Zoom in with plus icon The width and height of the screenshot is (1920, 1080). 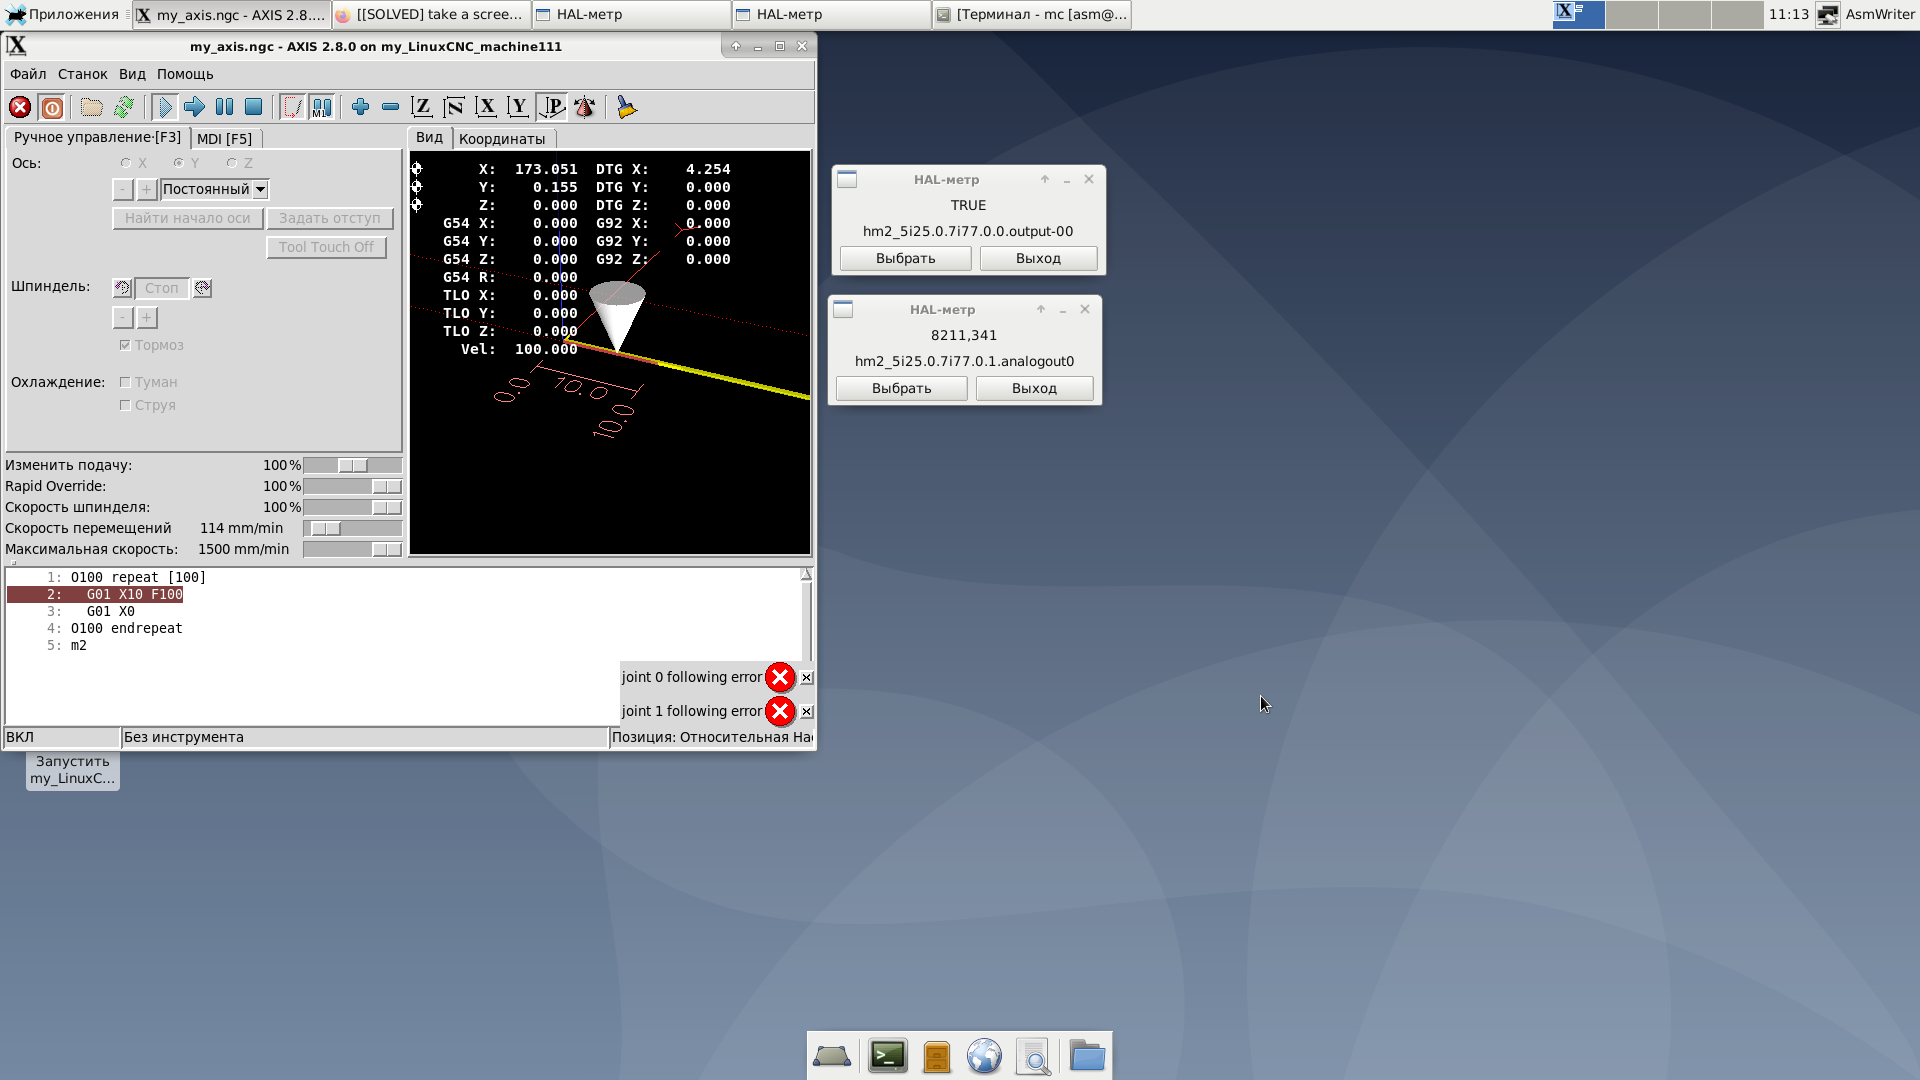361,107
